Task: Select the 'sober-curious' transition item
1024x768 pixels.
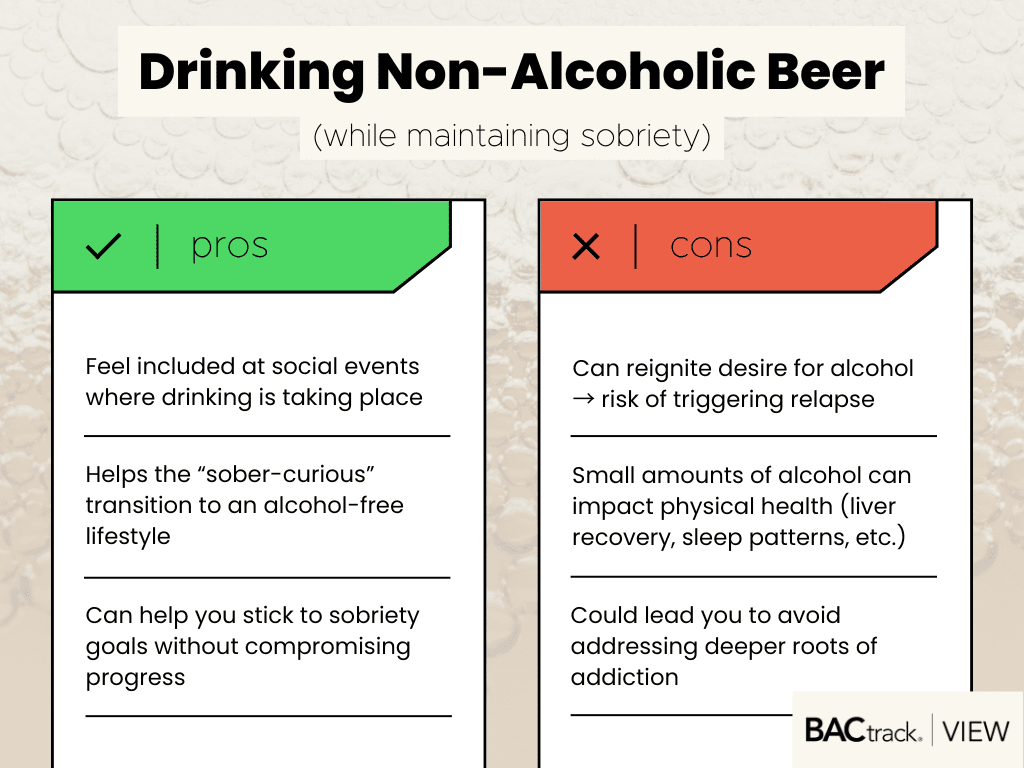Action: (x=244, y=505)
